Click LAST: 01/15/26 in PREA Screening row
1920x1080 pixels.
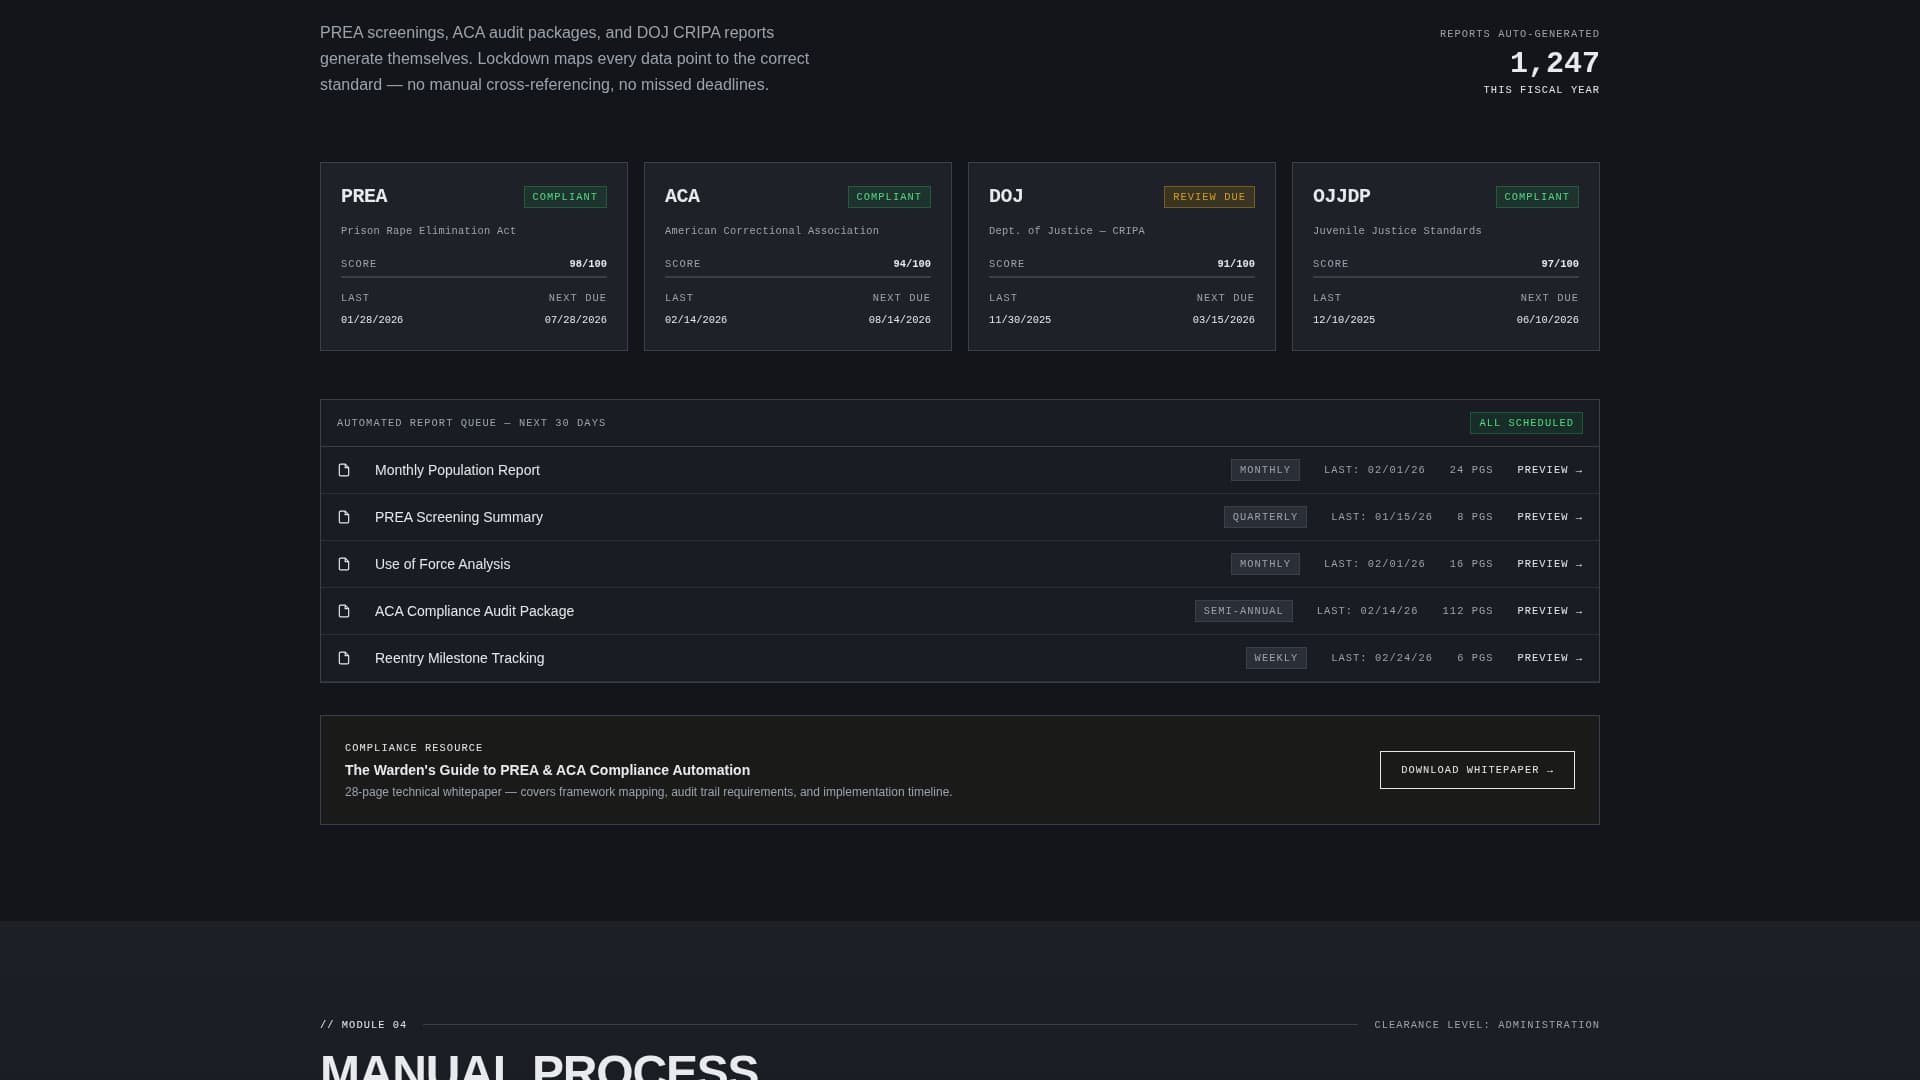click(x=1381, y=517)
